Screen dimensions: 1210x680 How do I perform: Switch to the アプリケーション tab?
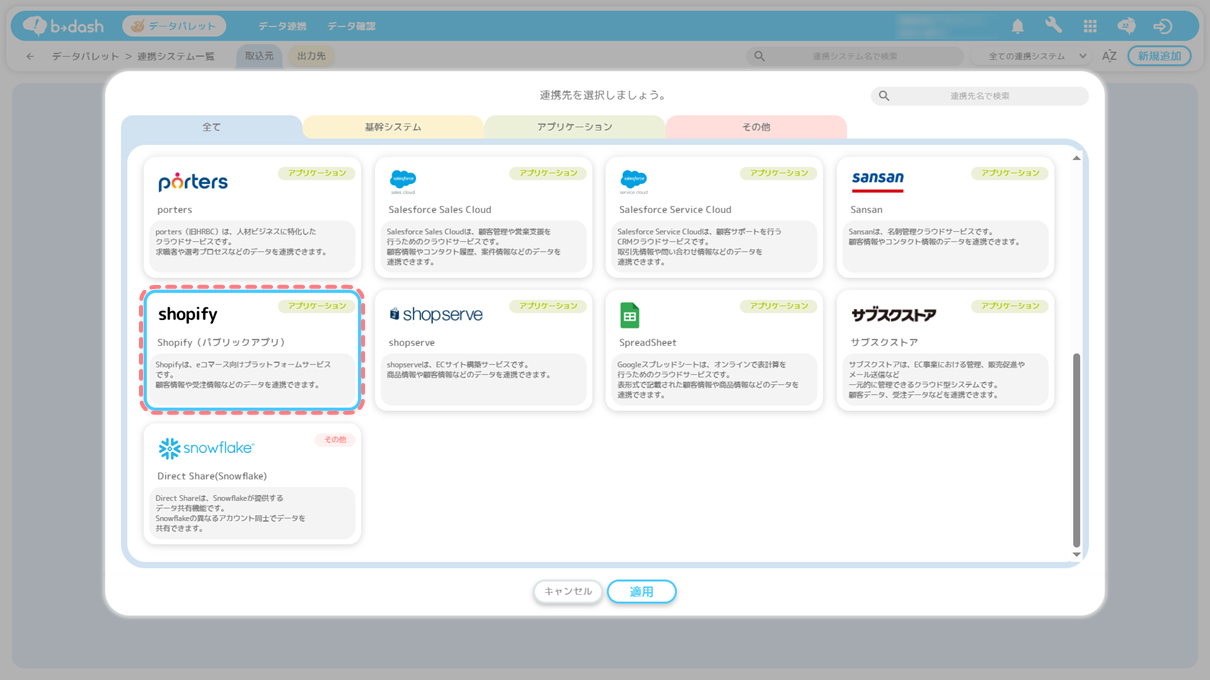[x=575, y=127]
